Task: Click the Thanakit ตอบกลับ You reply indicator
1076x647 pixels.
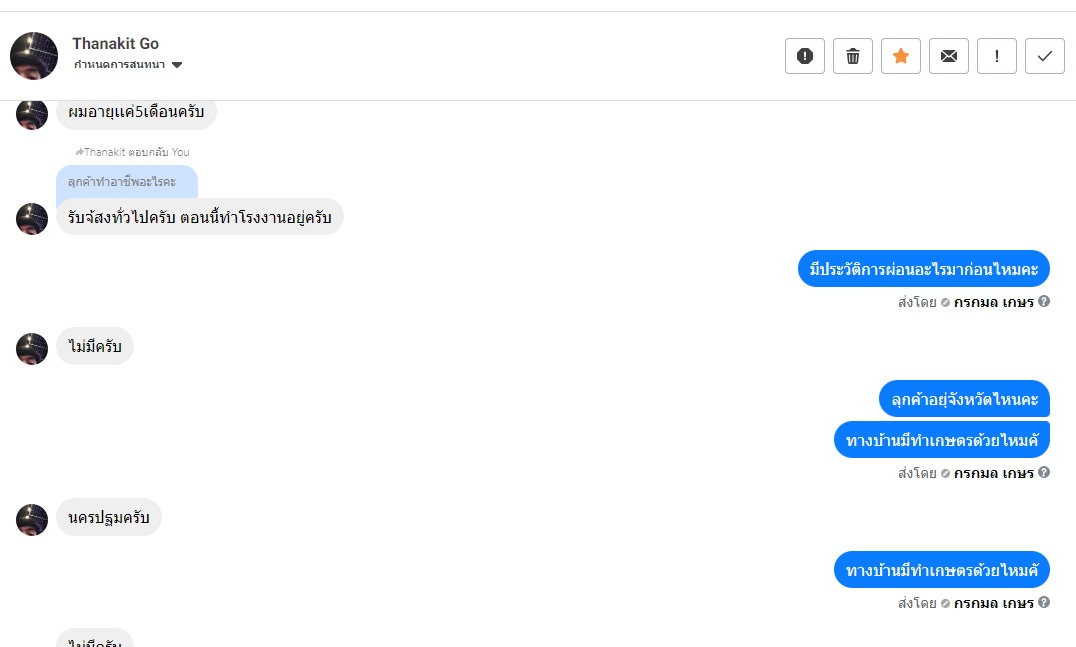Action: 132,152
